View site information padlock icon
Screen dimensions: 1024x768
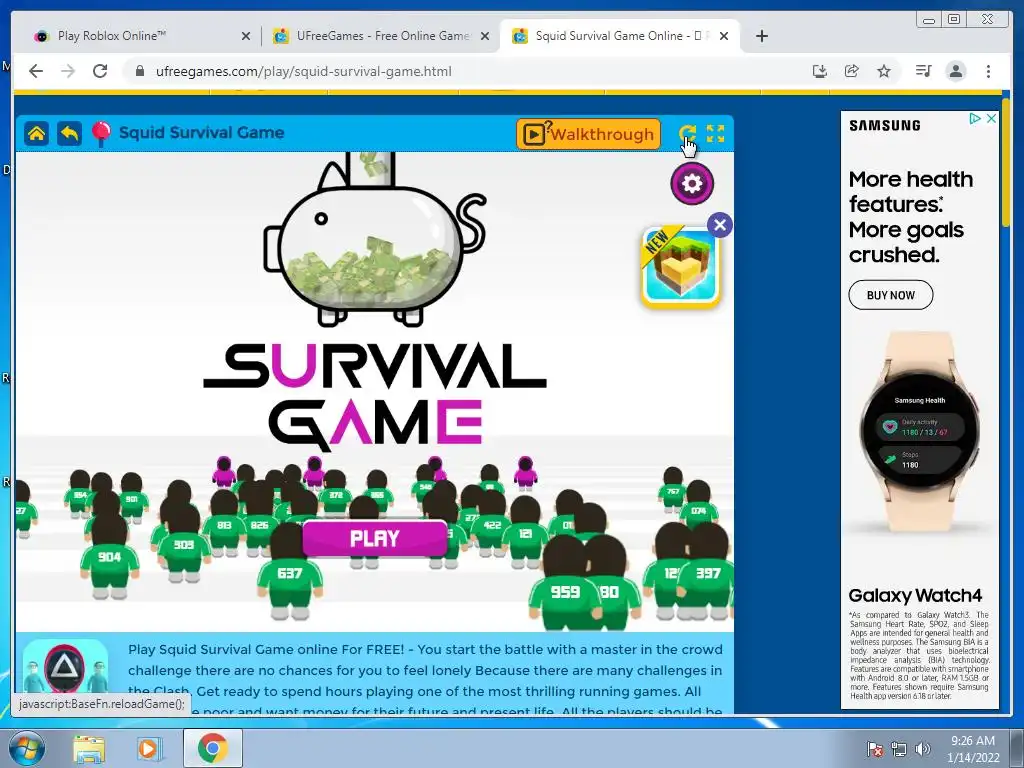(x=140, y=71)
